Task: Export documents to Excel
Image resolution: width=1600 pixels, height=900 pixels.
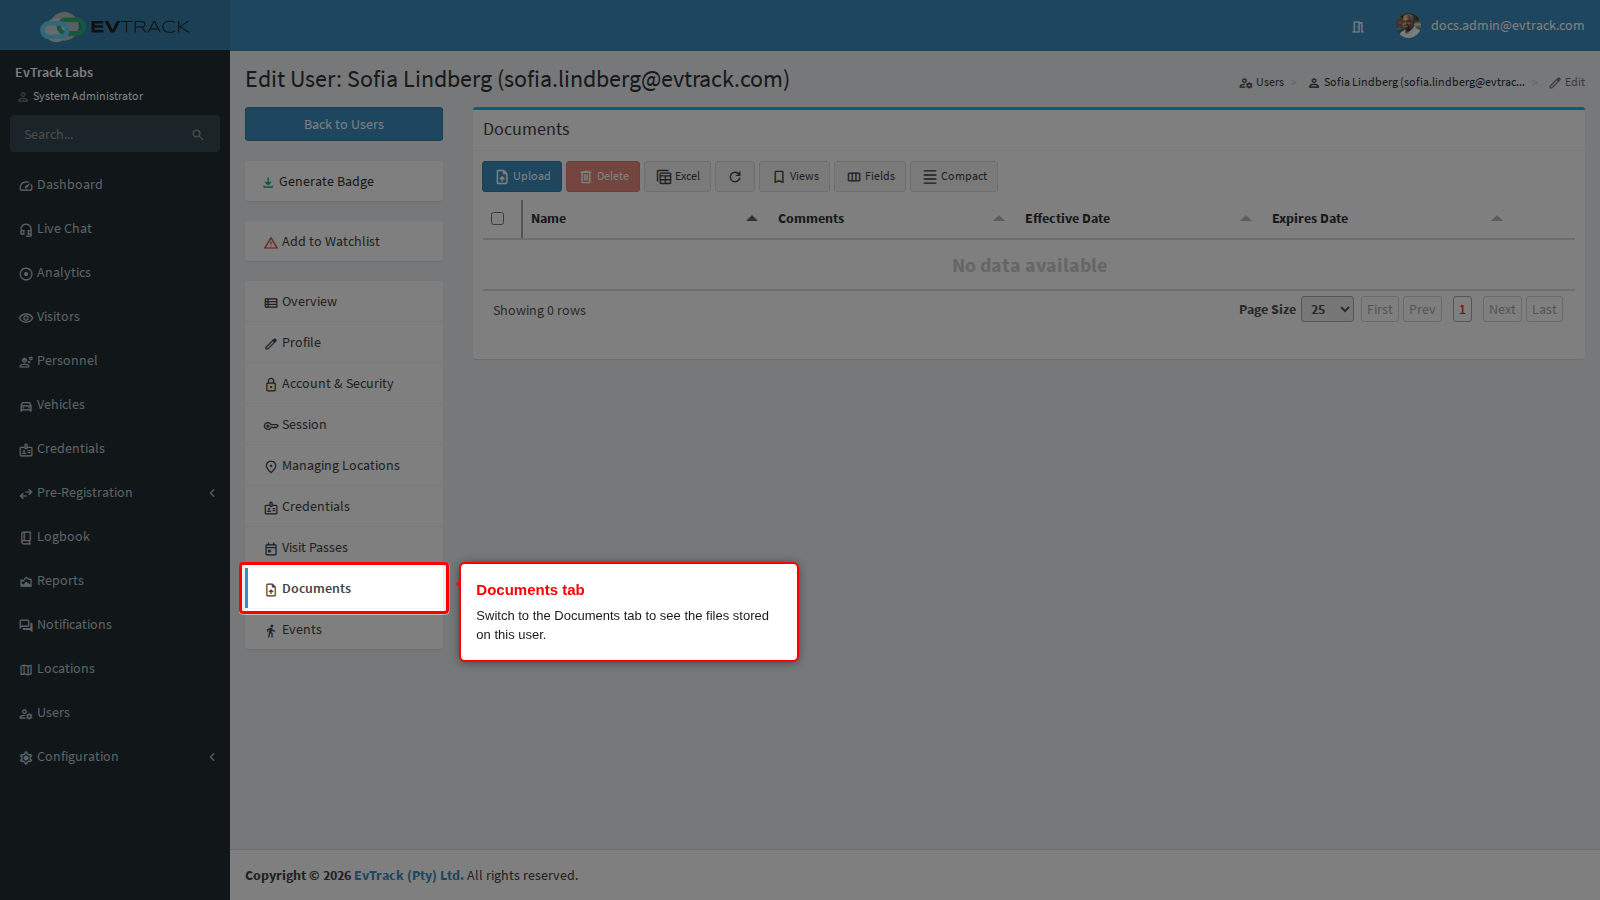Action: click(678, 176)
